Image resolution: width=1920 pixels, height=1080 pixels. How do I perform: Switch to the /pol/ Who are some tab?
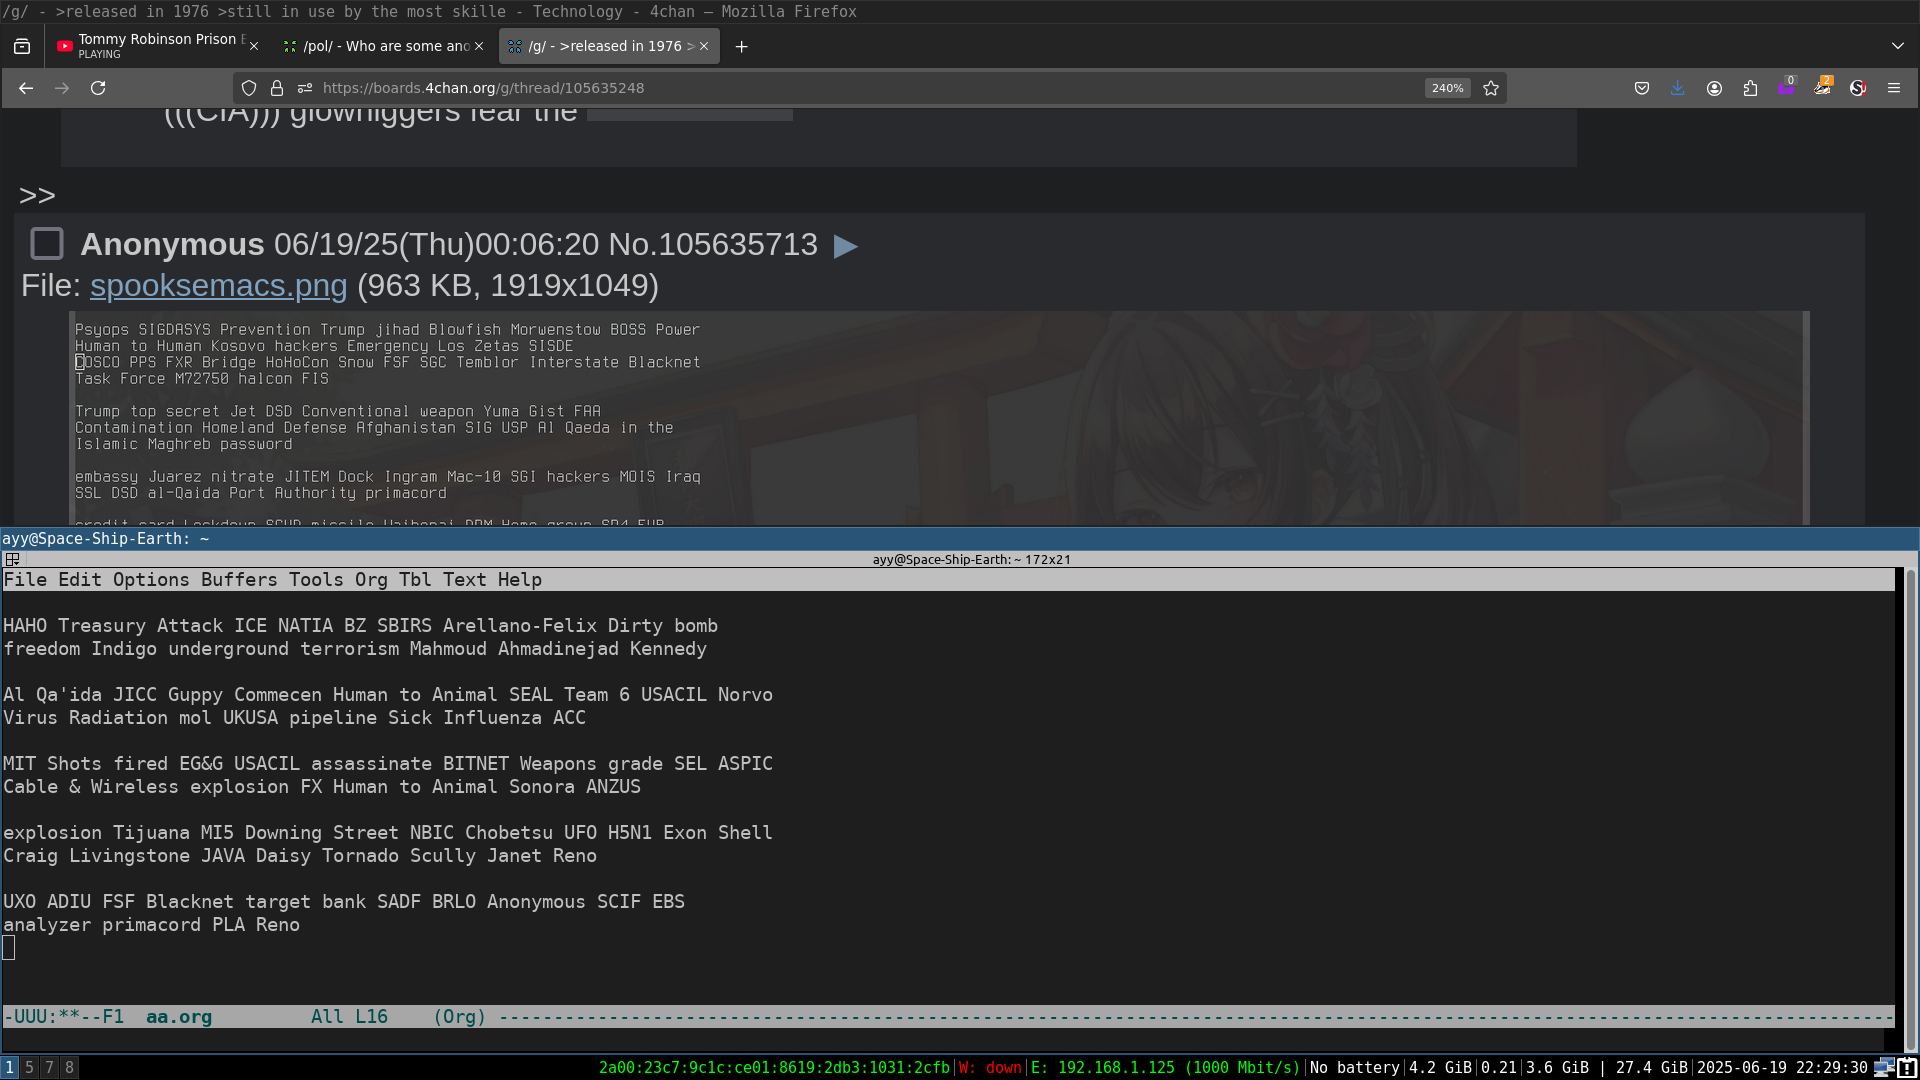385,46
